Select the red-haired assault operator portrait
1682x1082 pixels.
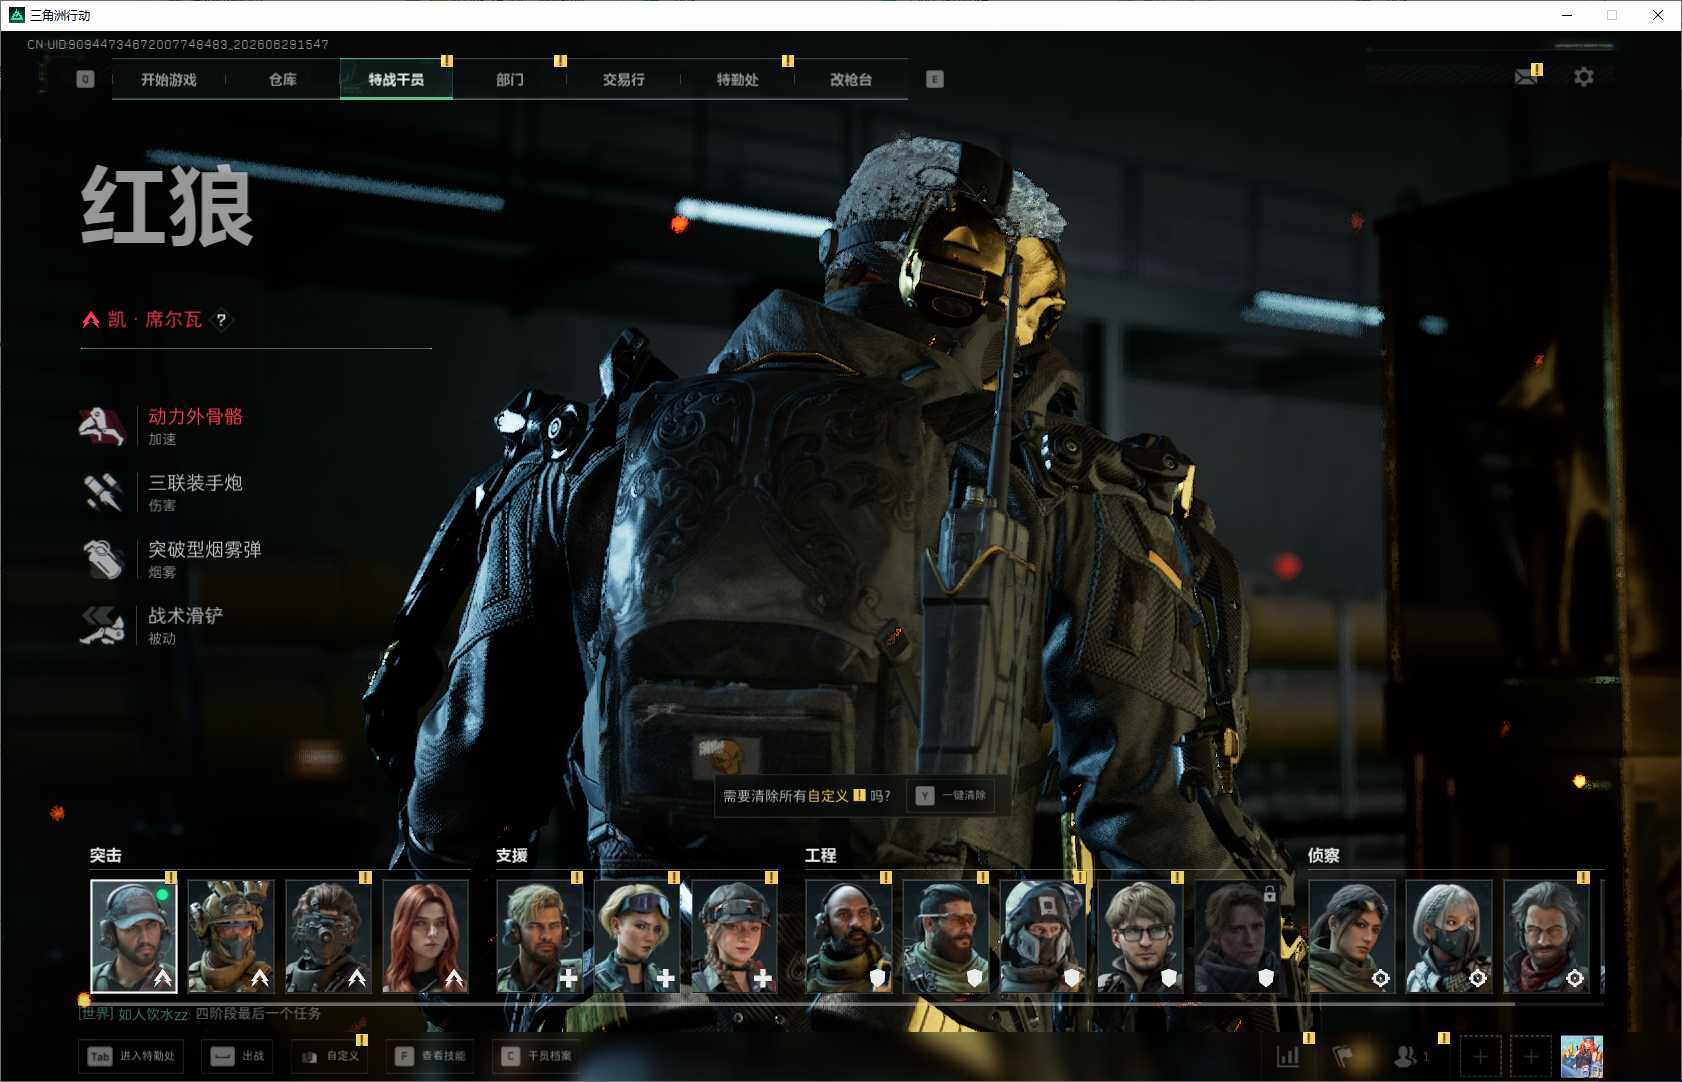coord(426,936)
